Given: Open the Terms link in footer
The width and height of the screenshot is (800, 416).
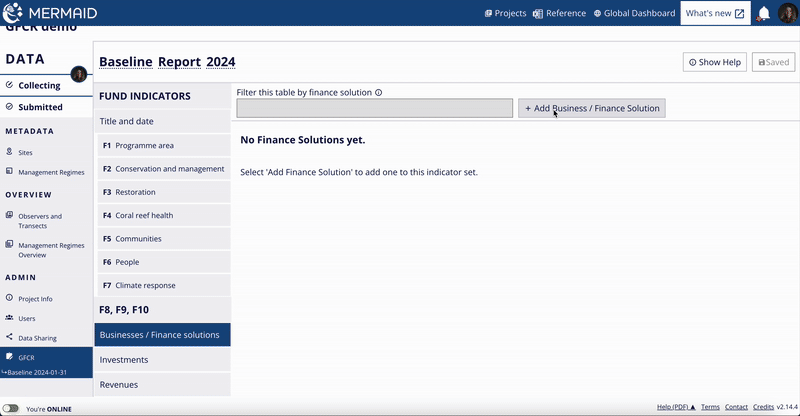Looking at the screenshot, I should point(710,407).
